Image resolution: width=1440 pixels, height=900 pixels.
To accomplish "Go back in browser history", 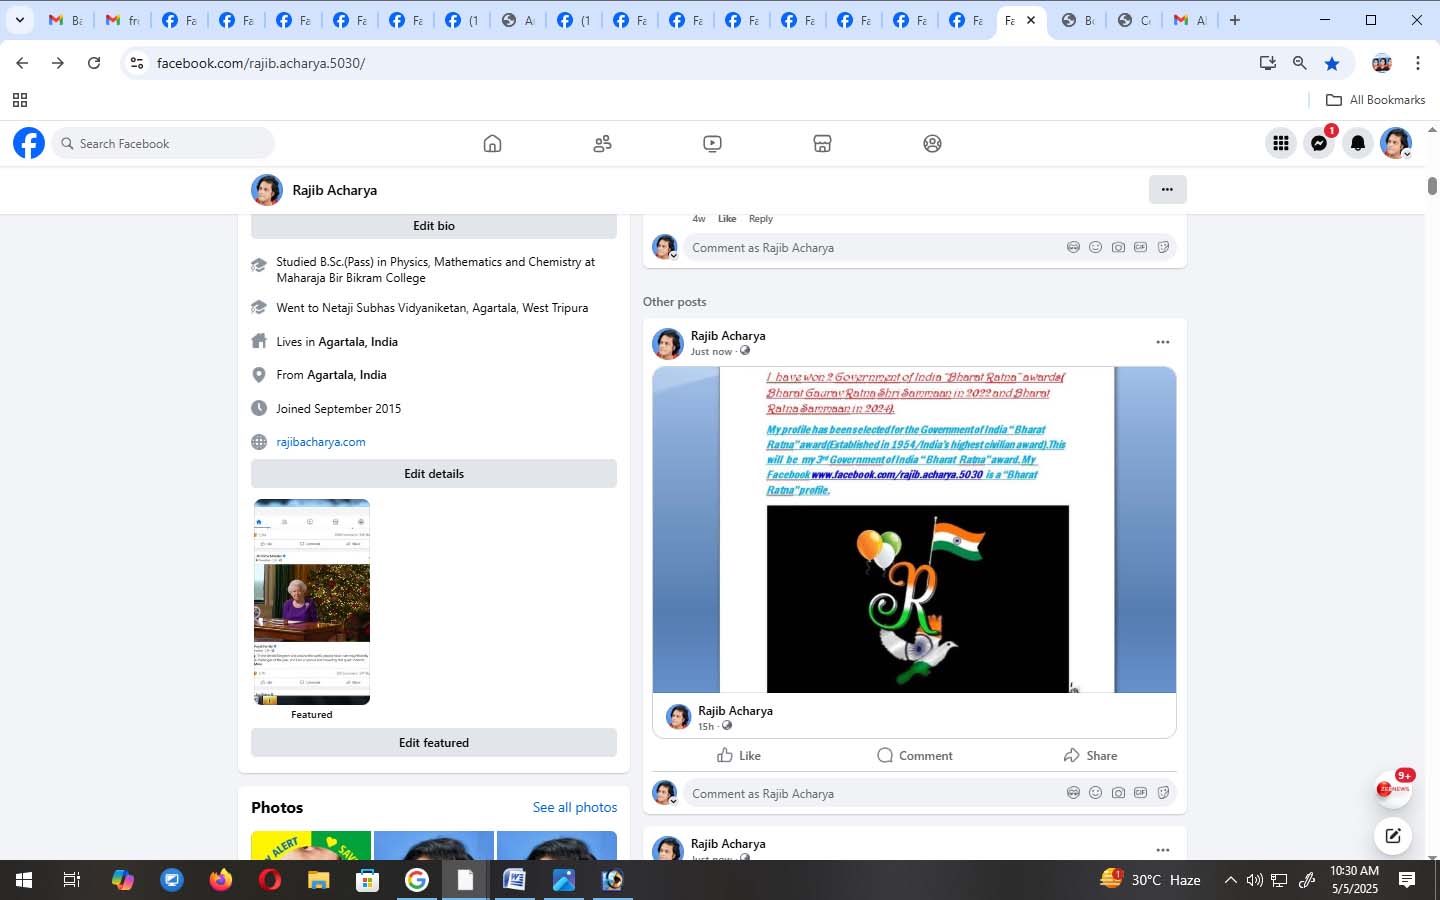I will [22, 63].
